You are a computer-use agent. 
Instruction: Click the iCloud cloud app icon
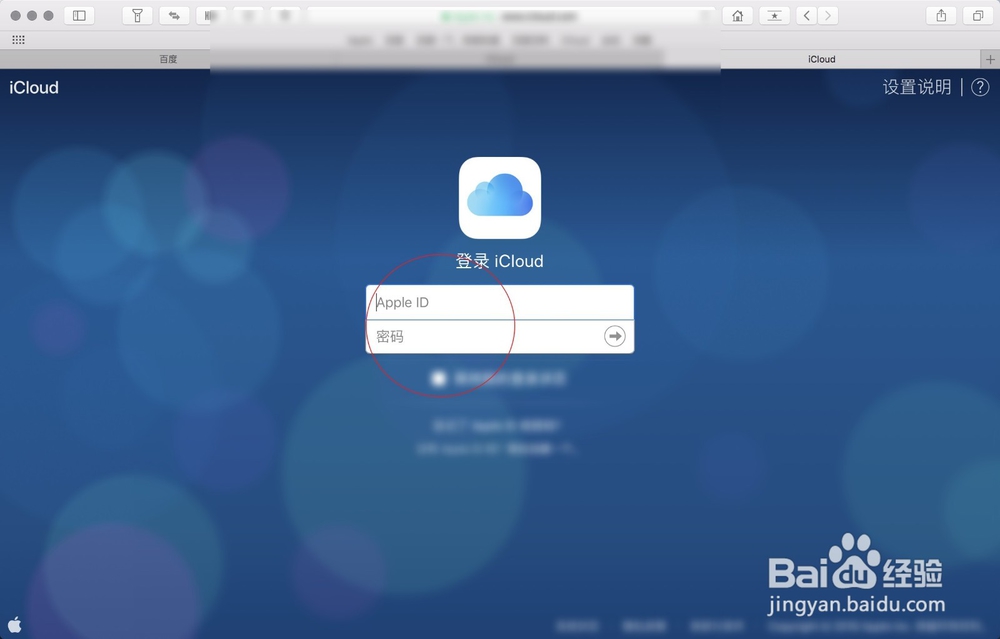point(500,198)
